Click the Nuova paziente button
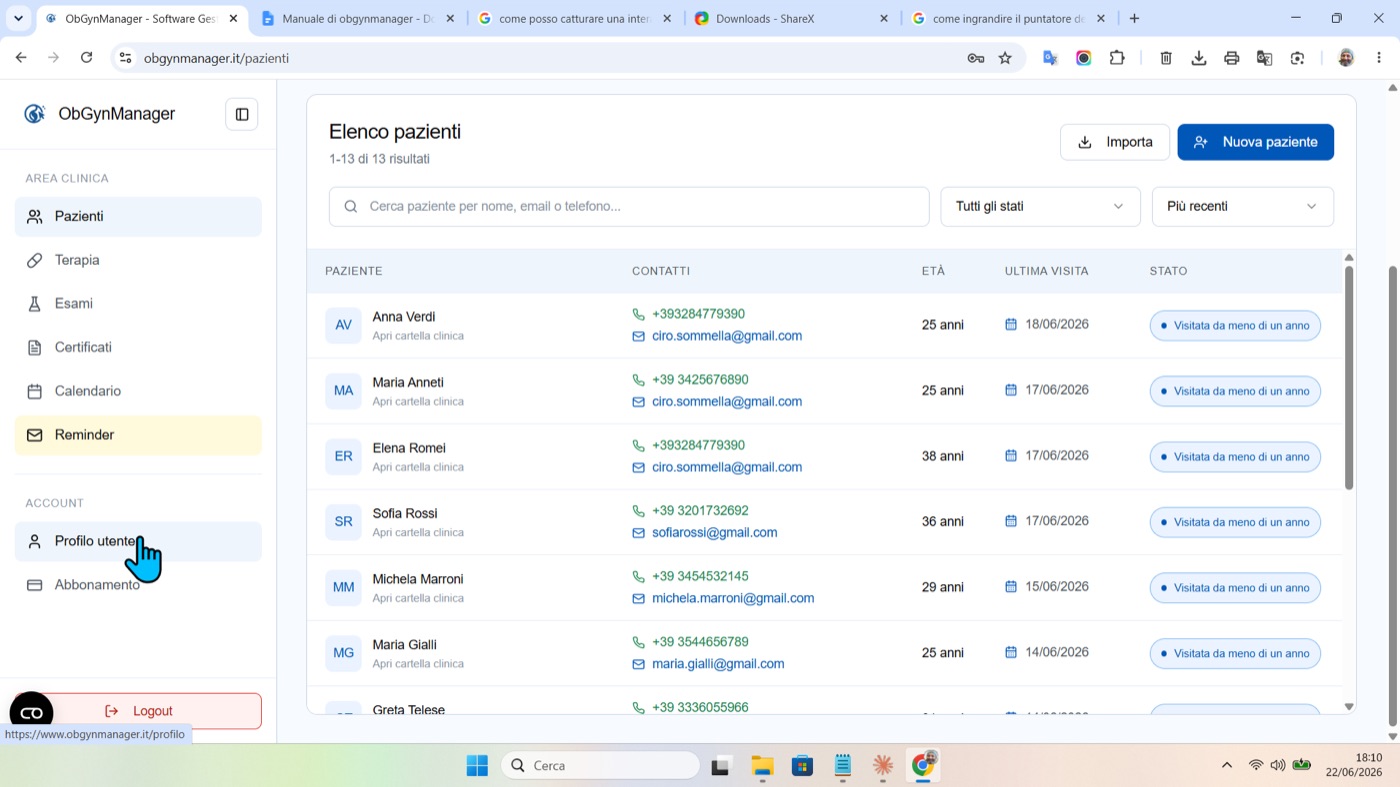 click(x=1255, y=142)
